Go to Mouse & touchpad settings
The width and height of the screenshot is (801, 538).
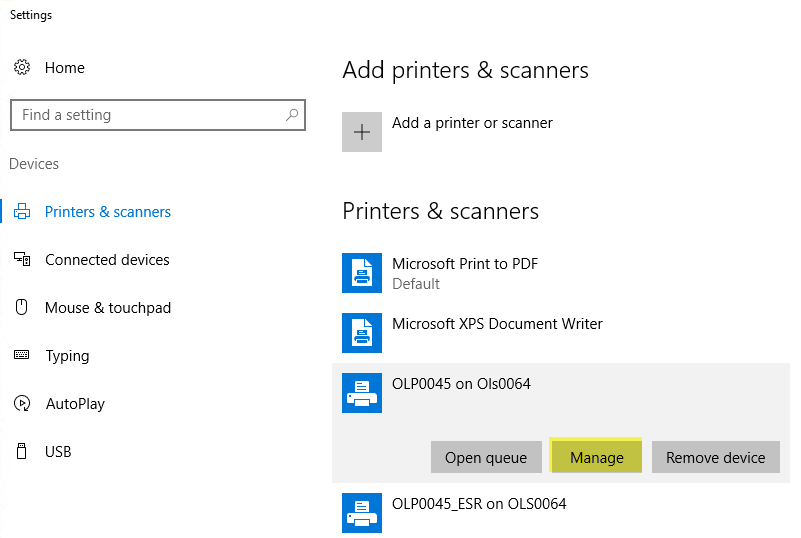point(108,308)
